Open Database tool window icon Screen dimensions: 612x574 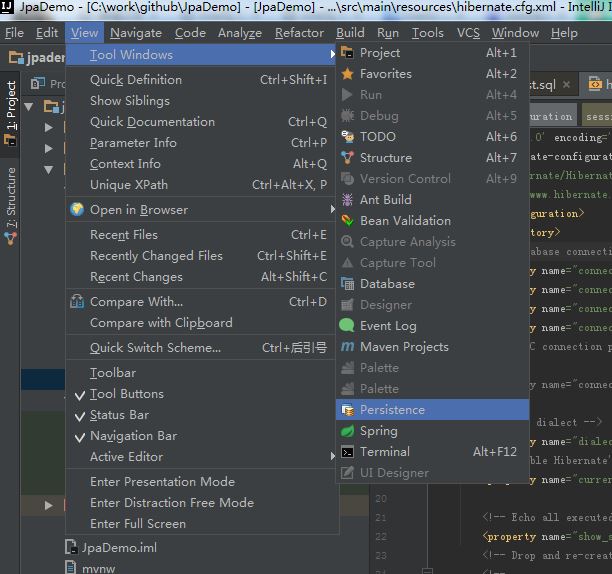(x=347, y=284)
